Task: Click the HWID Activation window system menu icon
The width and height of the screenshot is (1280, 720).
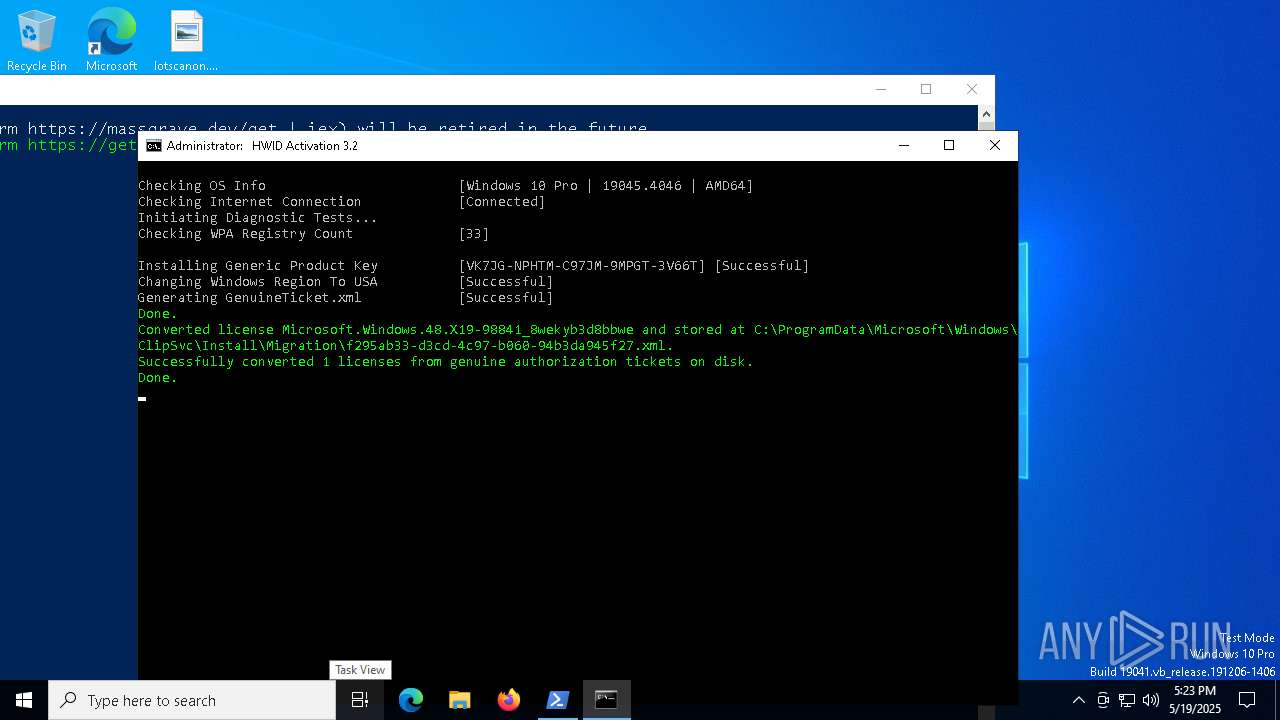Action: coord(153,146)
